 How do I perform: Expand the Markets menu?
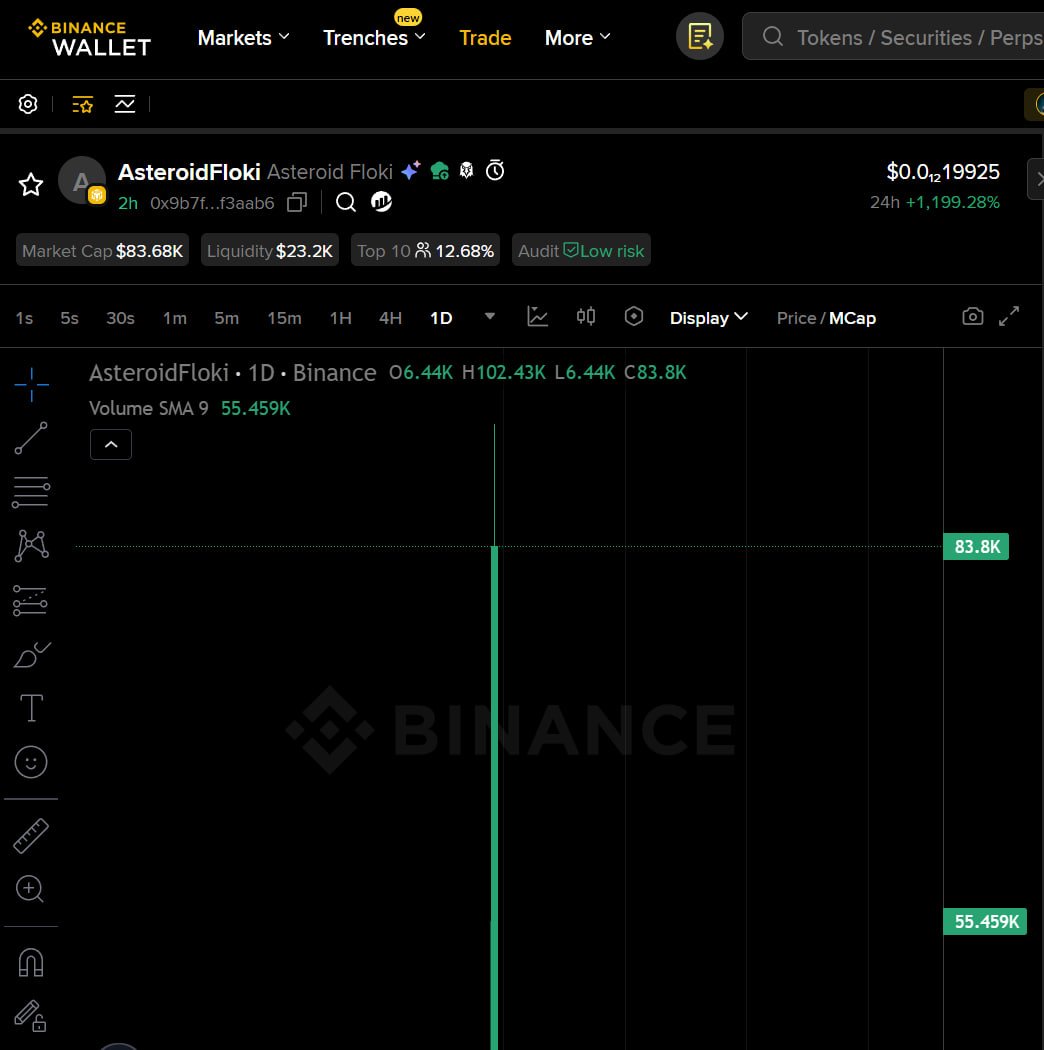(x=243, y=38)
